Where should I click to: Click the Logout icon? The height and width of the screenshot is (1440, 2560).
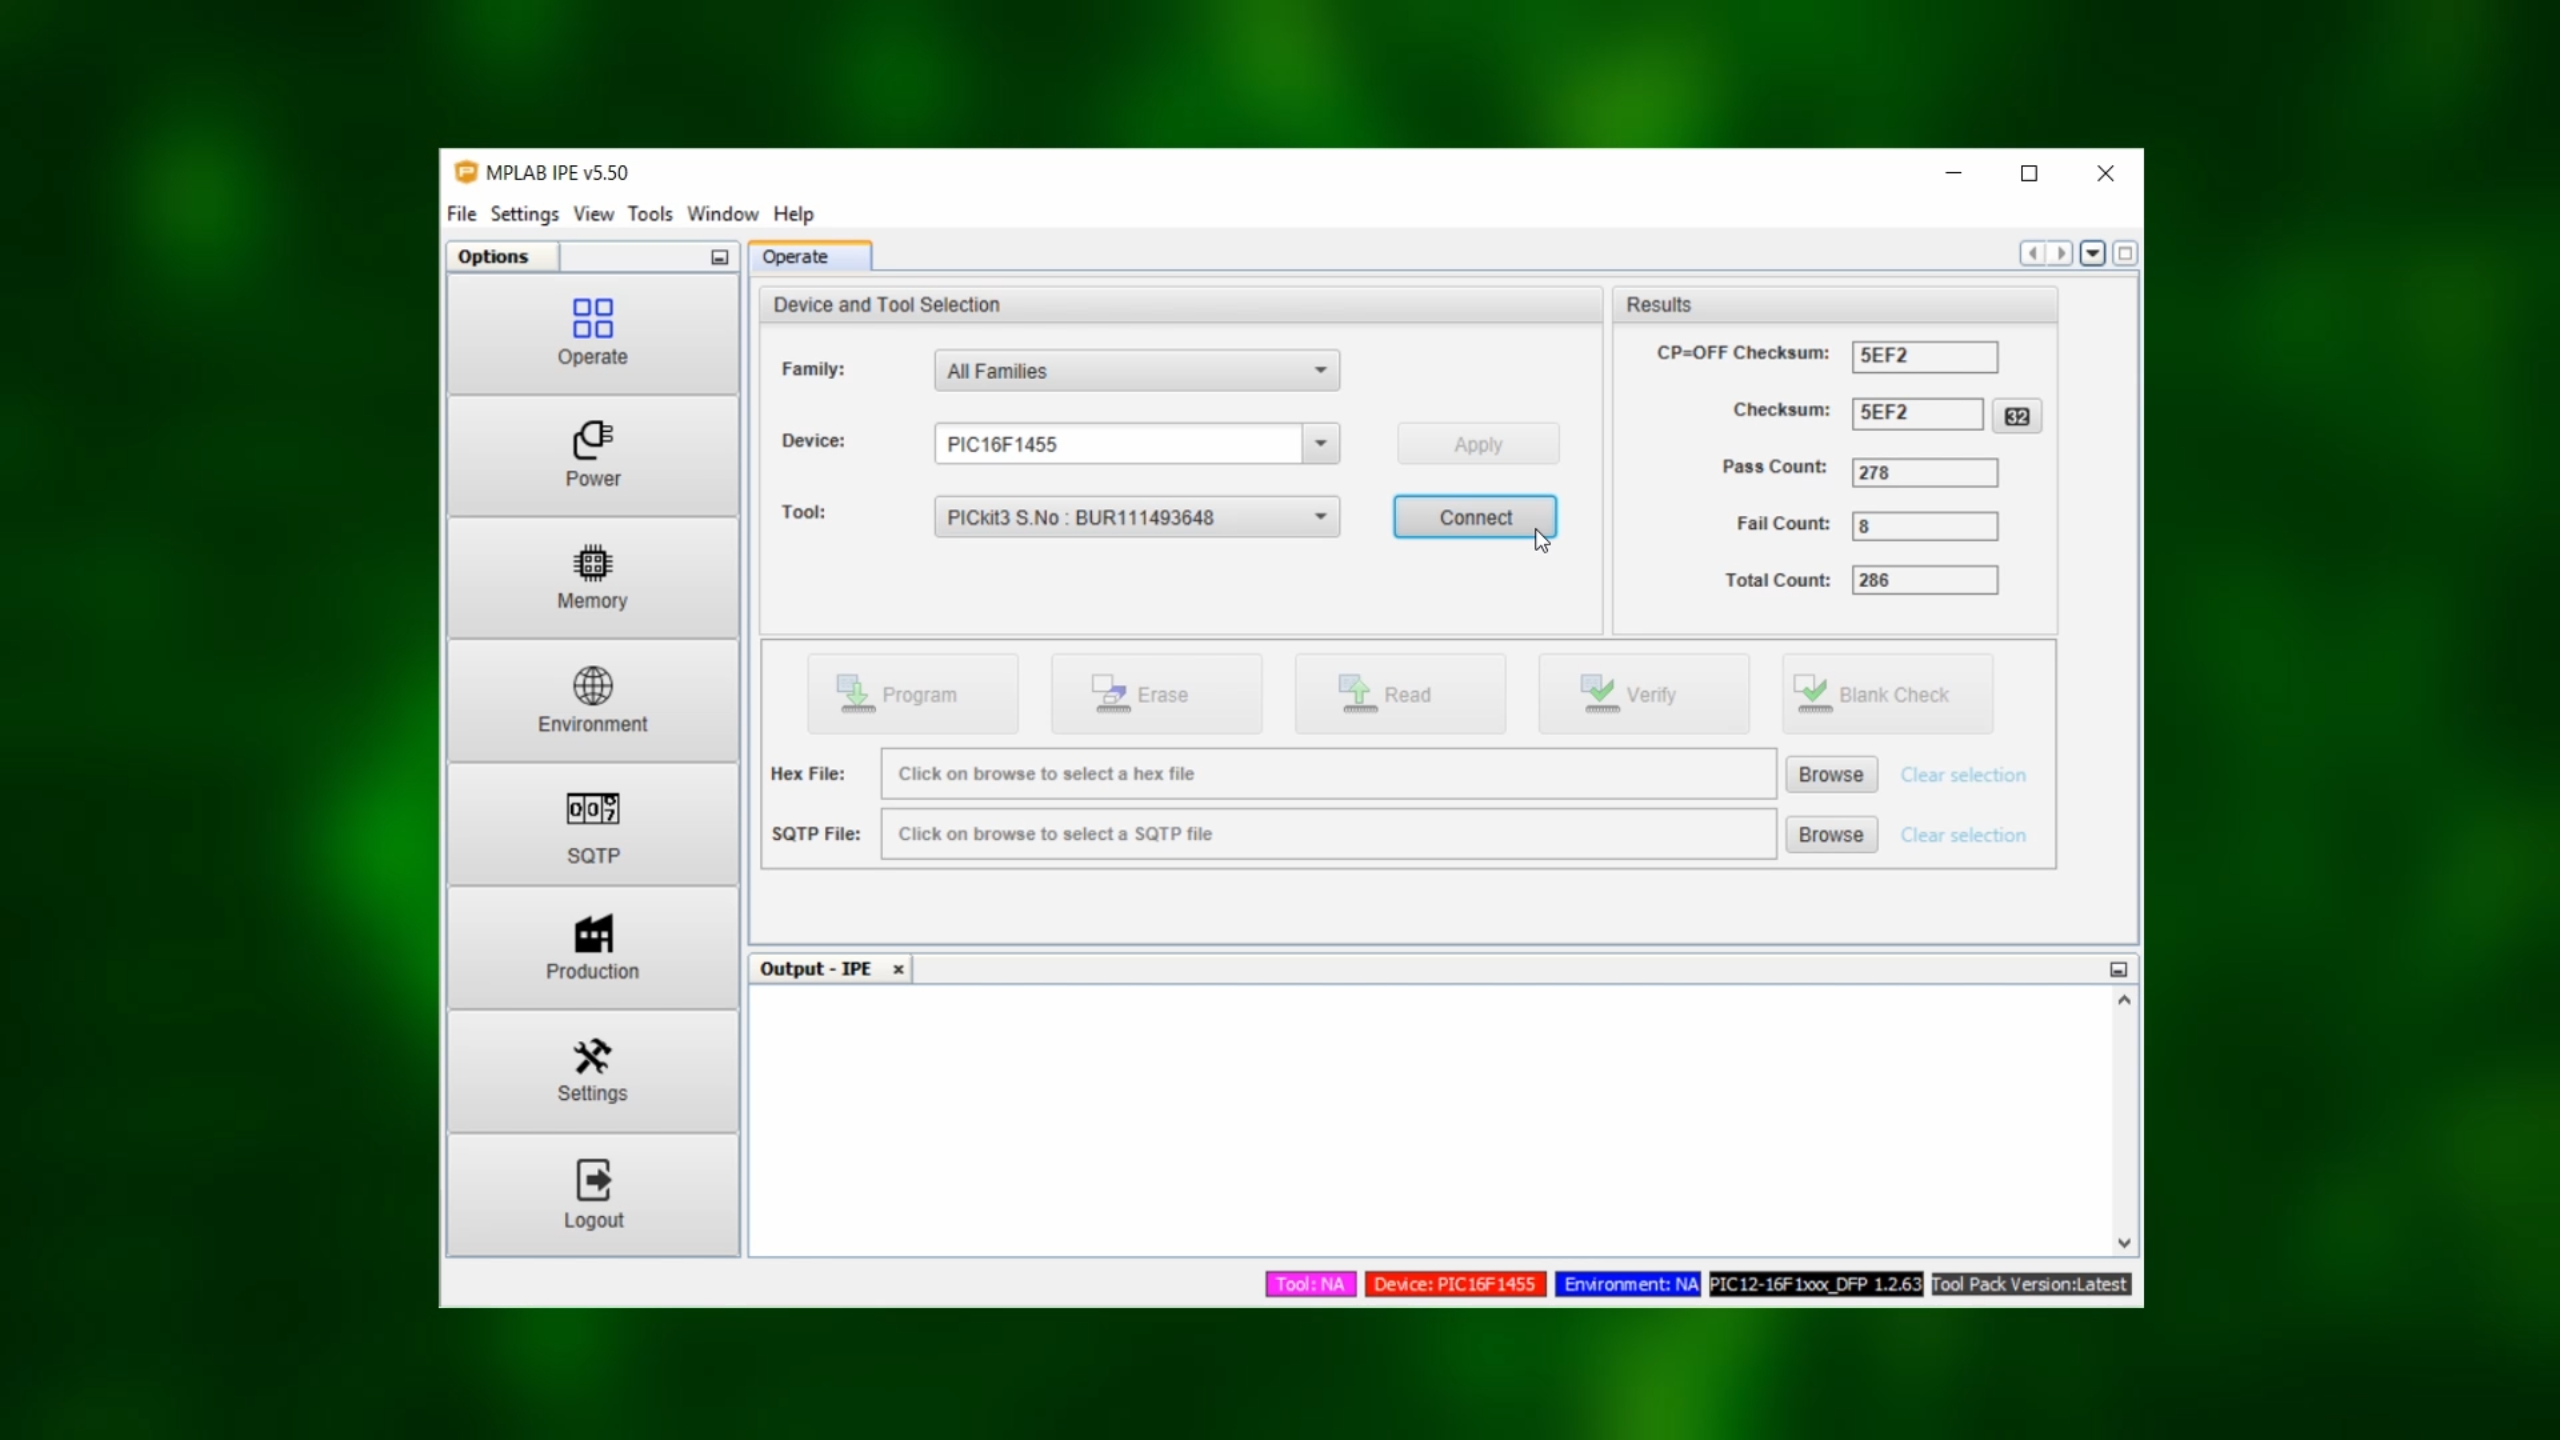point(592,1182)
